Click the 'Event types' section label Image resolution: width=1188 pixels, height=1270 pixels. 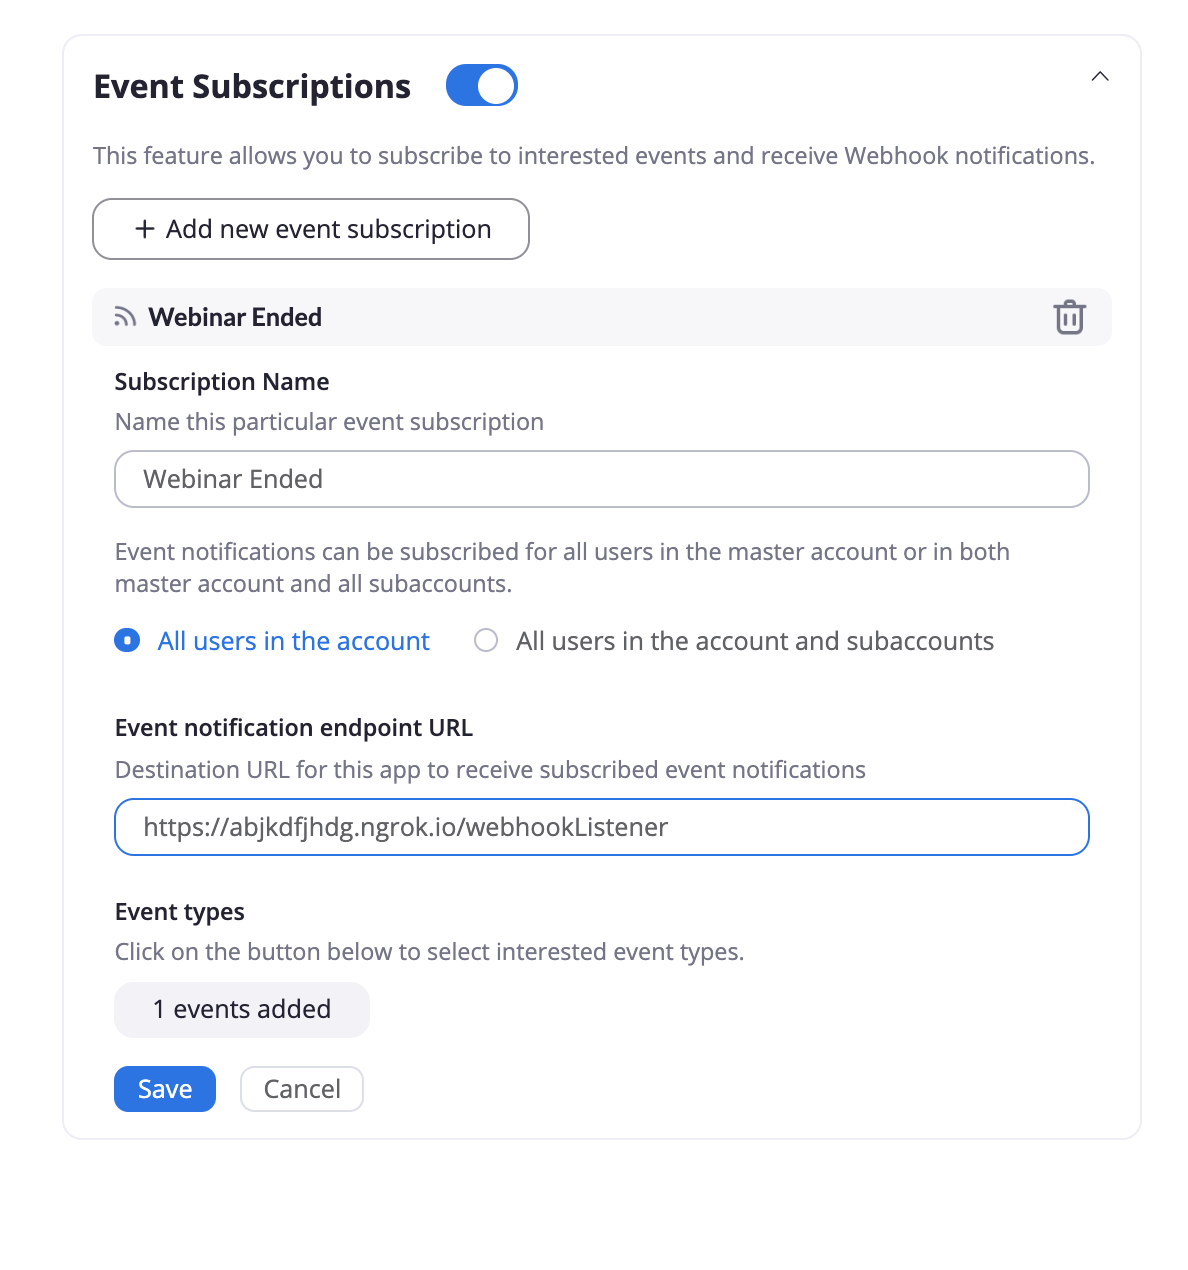point(180,912)
